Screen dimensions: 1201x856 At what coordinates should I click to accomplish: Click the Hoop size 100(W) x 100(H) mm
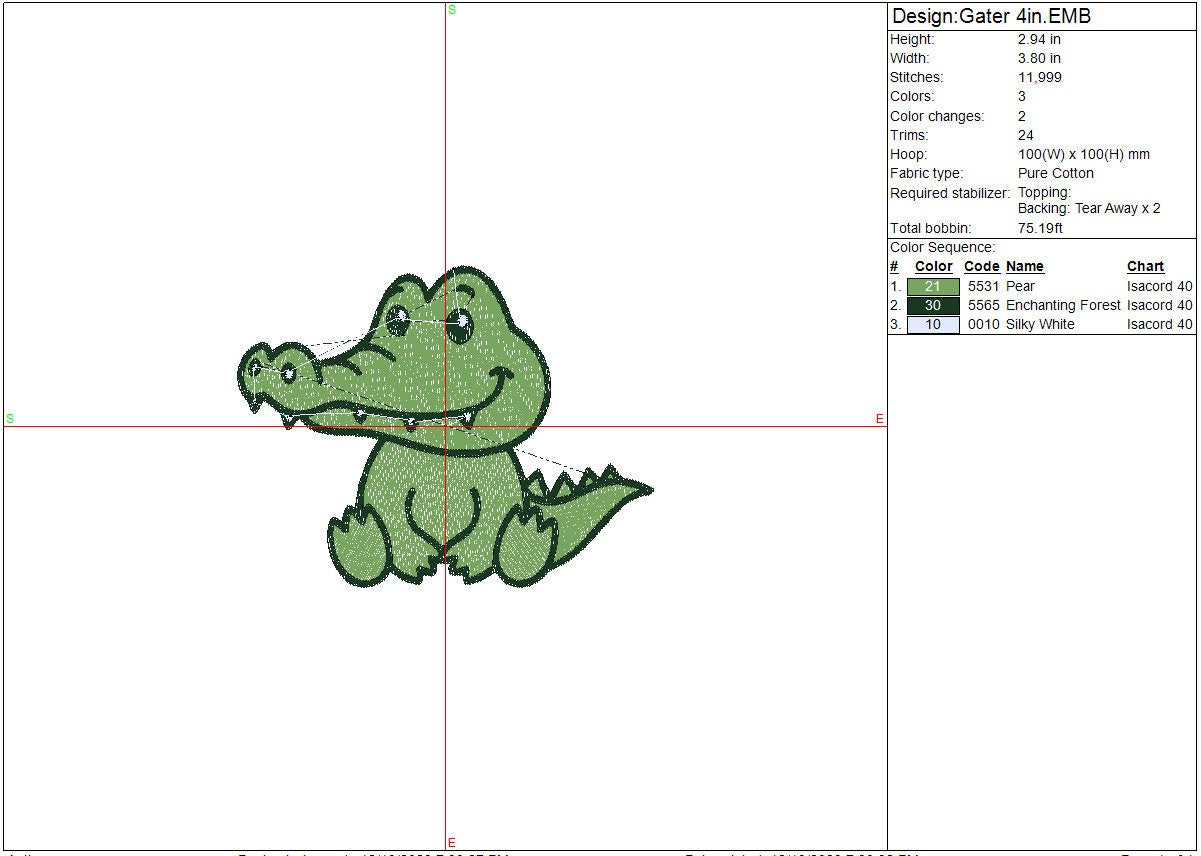[1083, 155]
